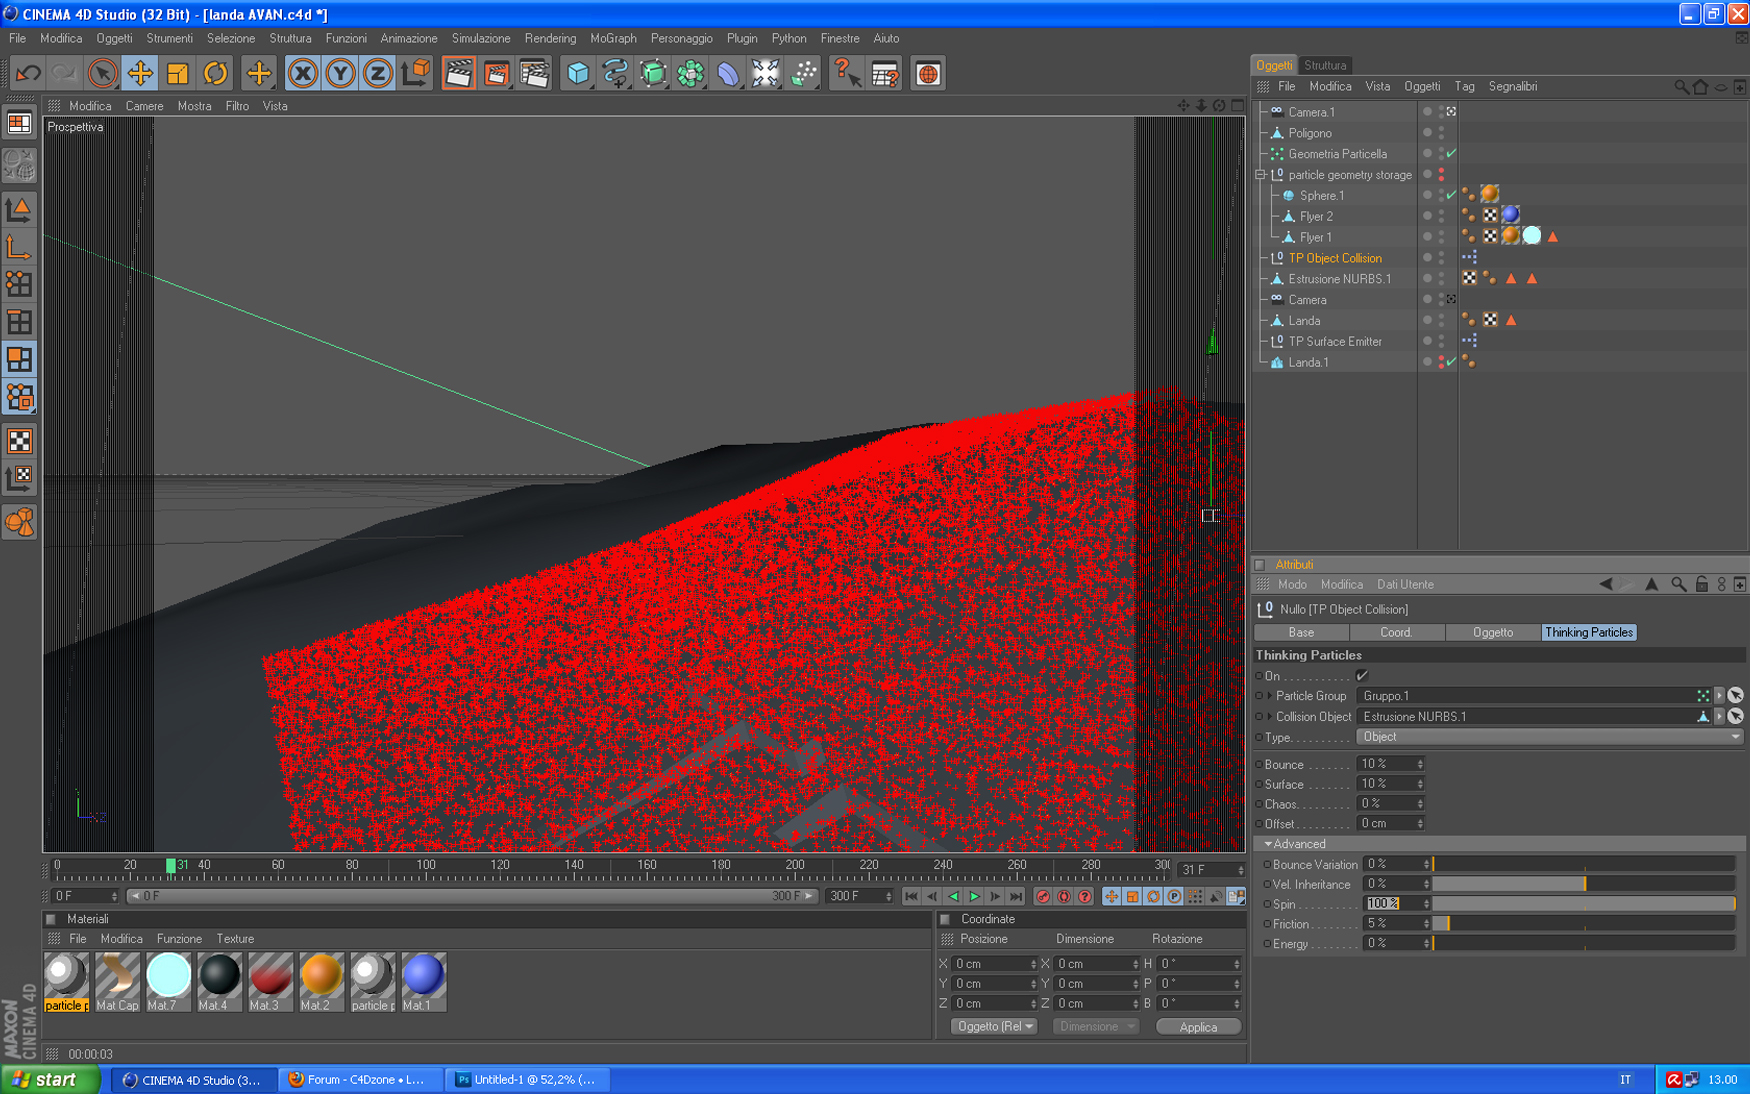Viewport: 1750px width, 1094px height.
Task: Open the Dimensione dropdown
Action: tap(1095, 1027)
